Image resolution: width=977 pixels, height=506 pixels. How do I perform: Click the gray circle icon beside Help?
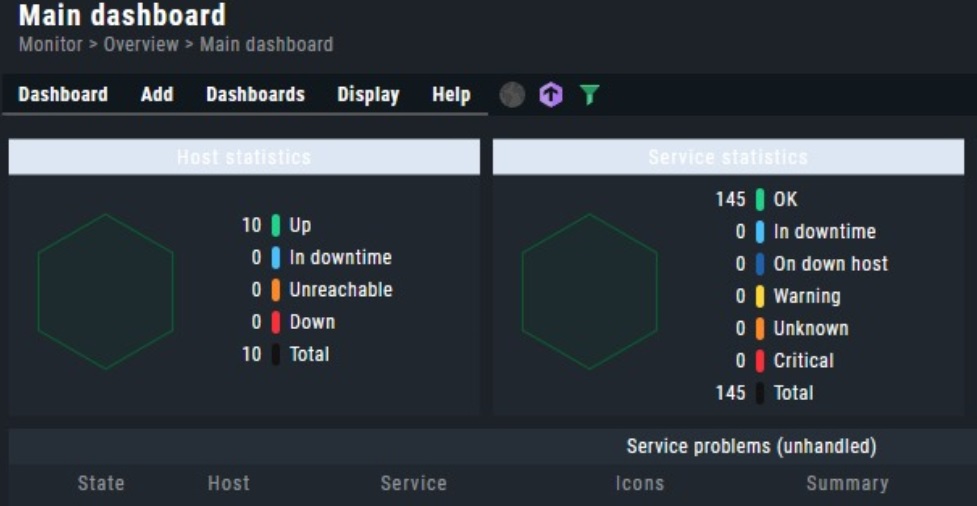coord(512,95)
